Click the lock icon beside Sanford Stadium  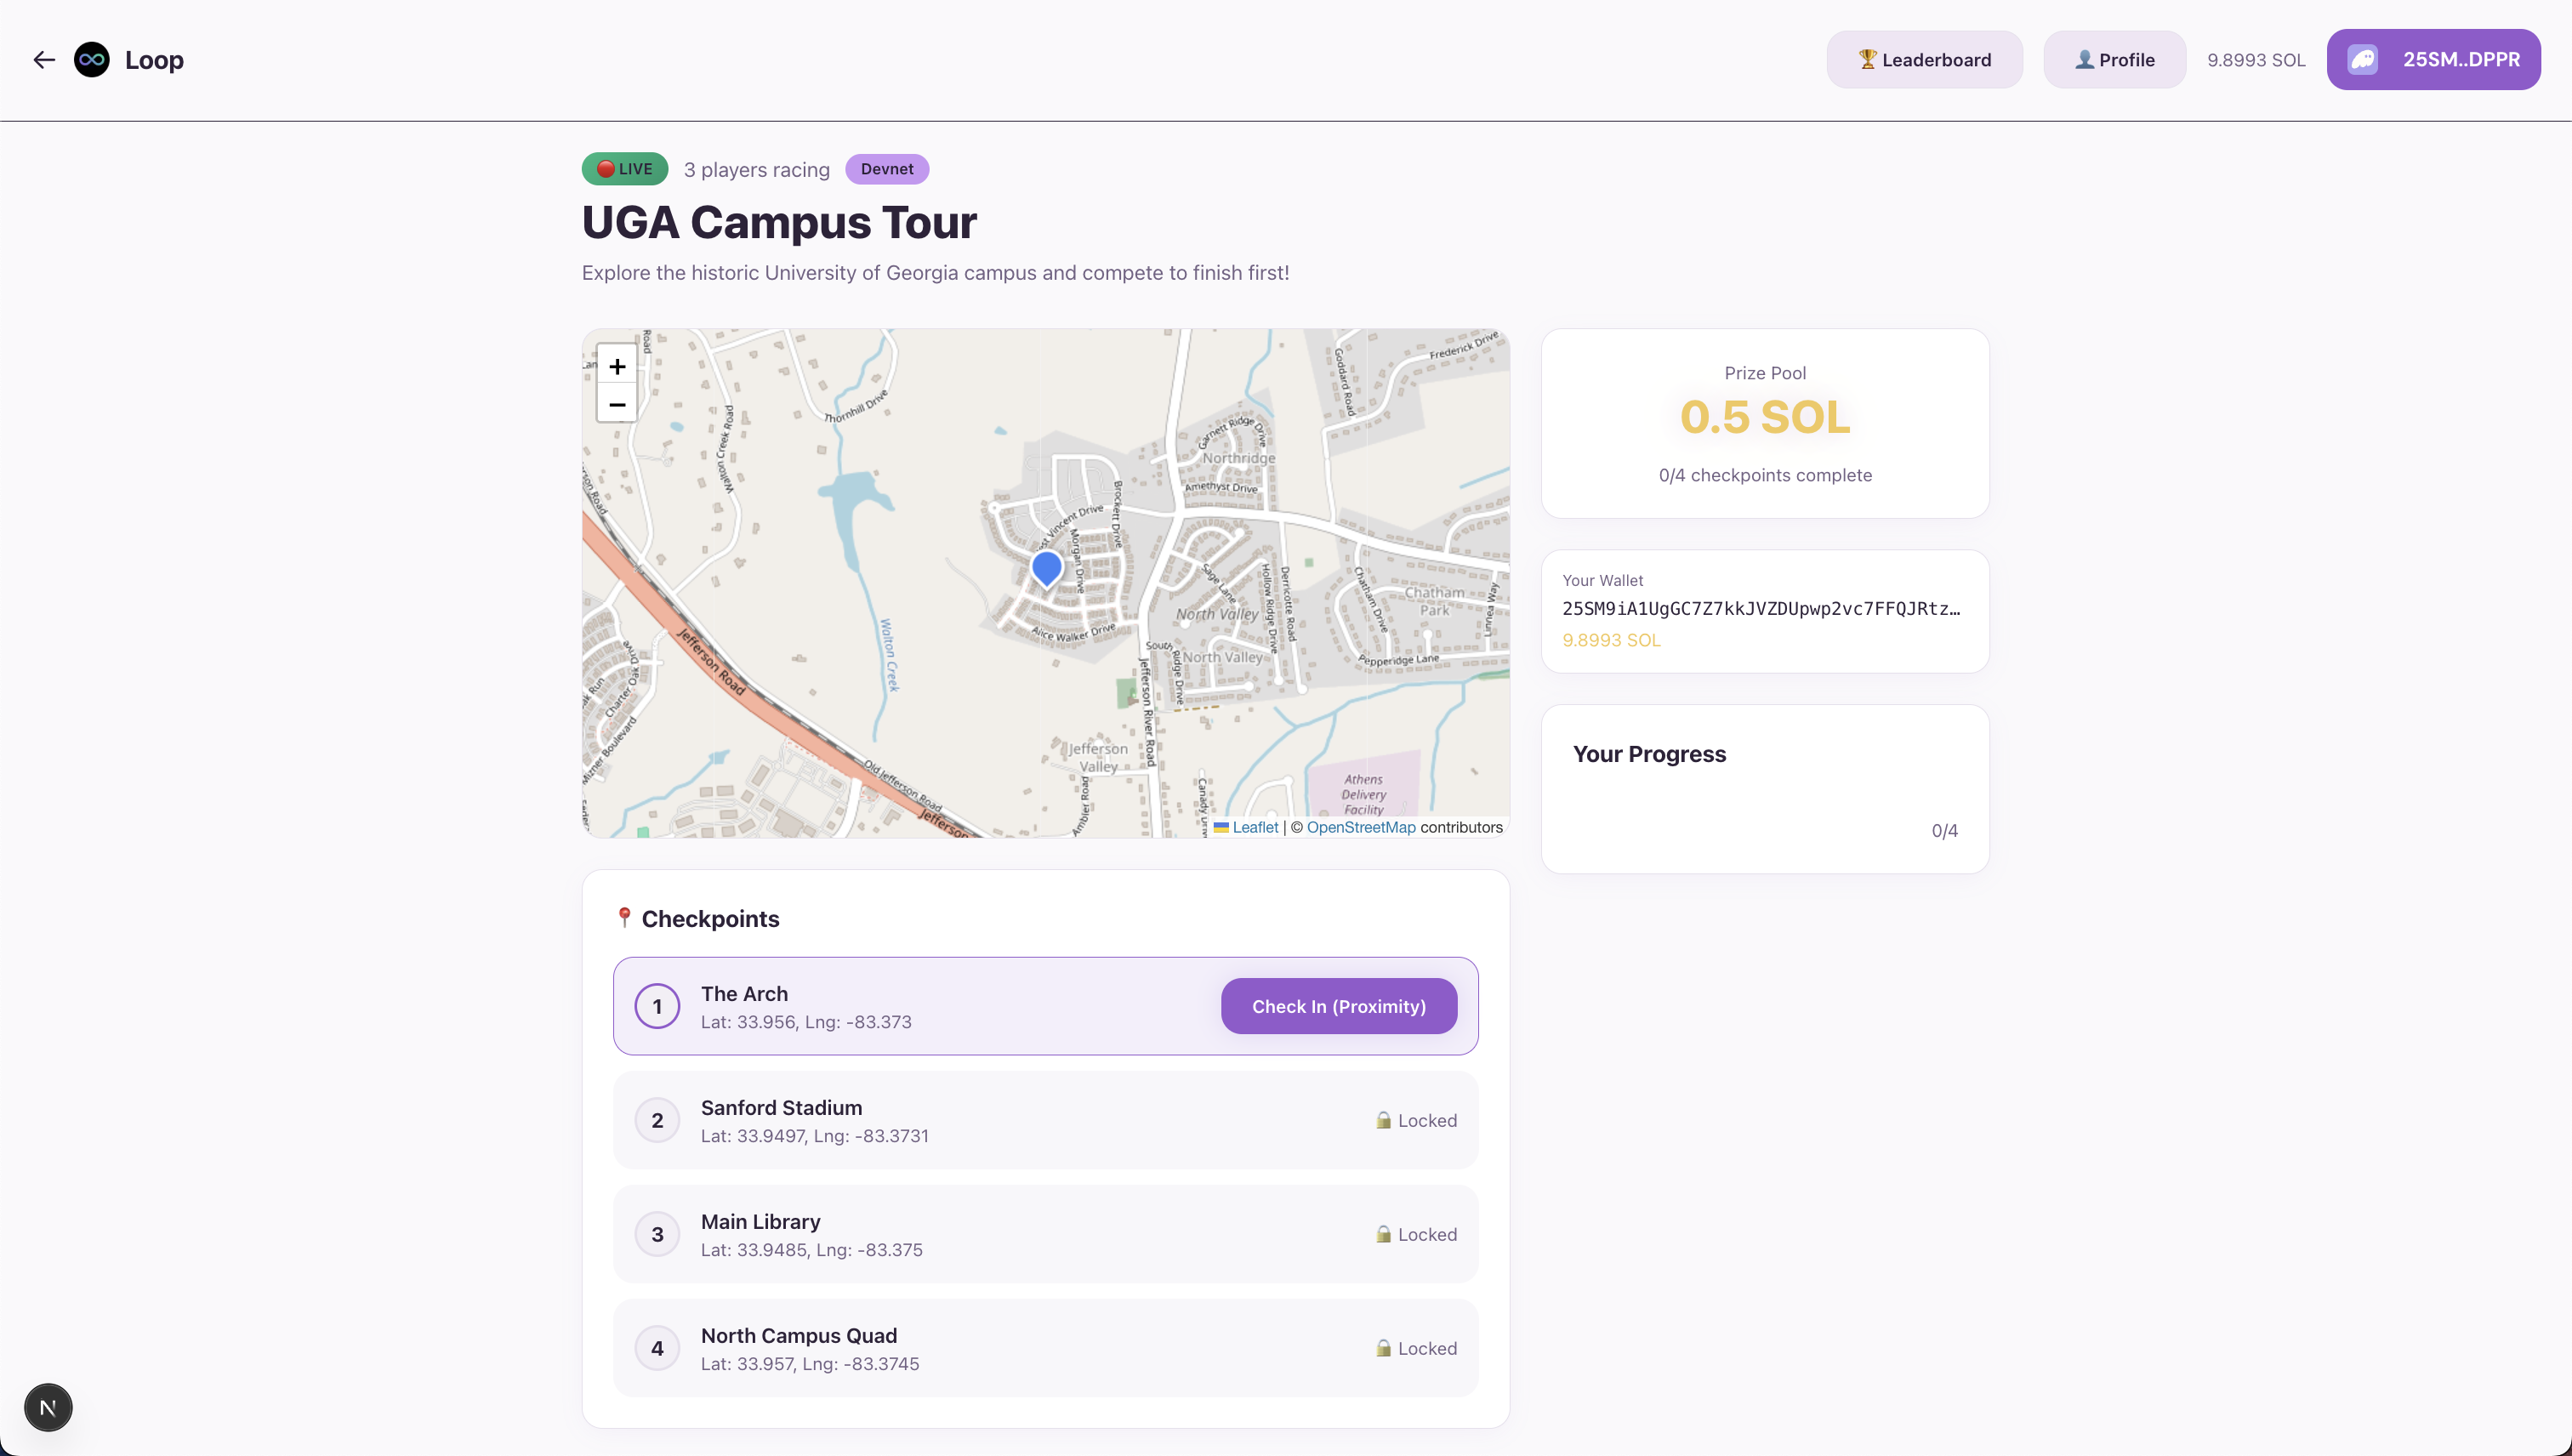pyautogui.click(x=1383, y=1120)
